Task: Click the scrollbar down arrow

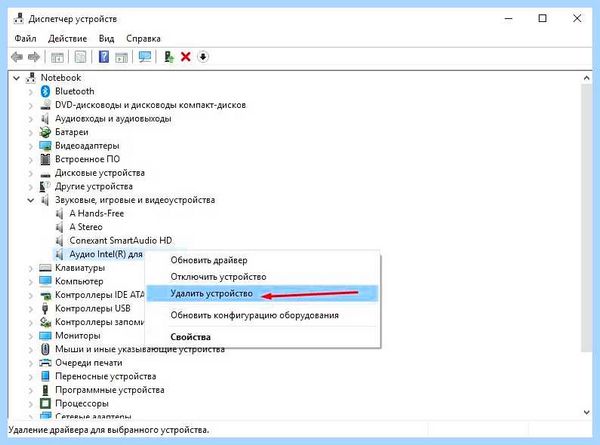Action: 586,412
